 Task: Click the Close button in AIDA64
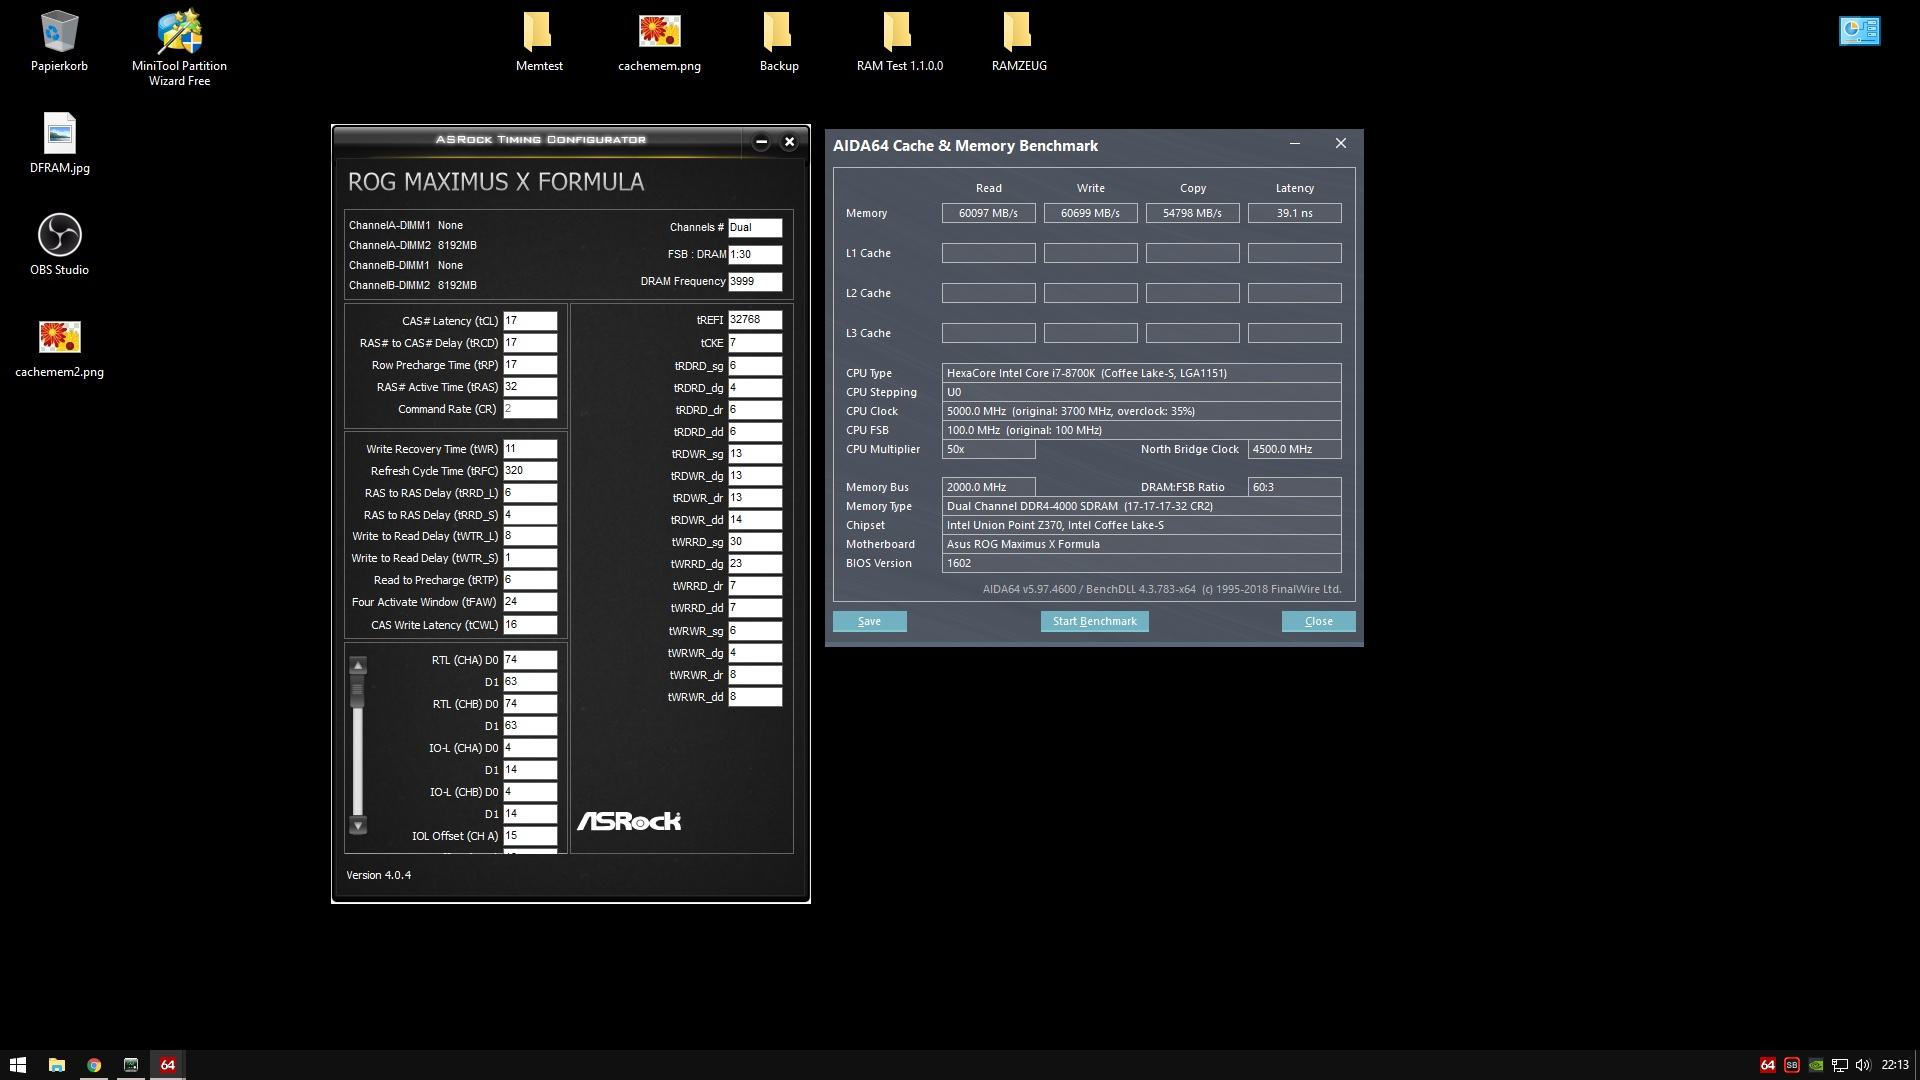(x=1318, y=621)
